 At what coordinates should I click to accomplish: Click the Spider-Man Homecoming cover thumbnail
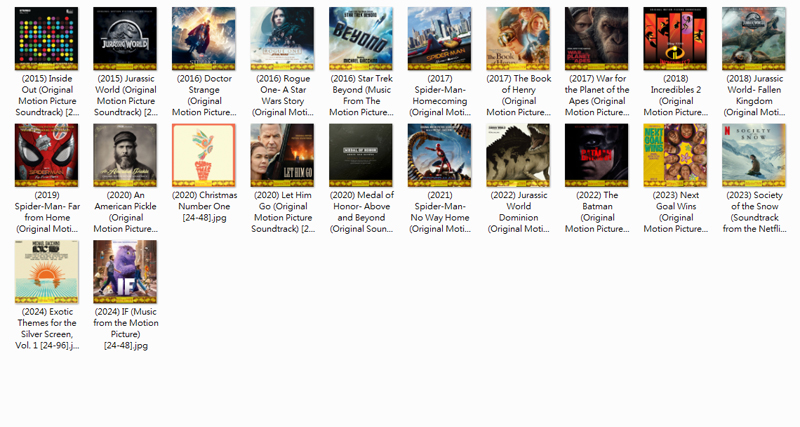point(439,39)
